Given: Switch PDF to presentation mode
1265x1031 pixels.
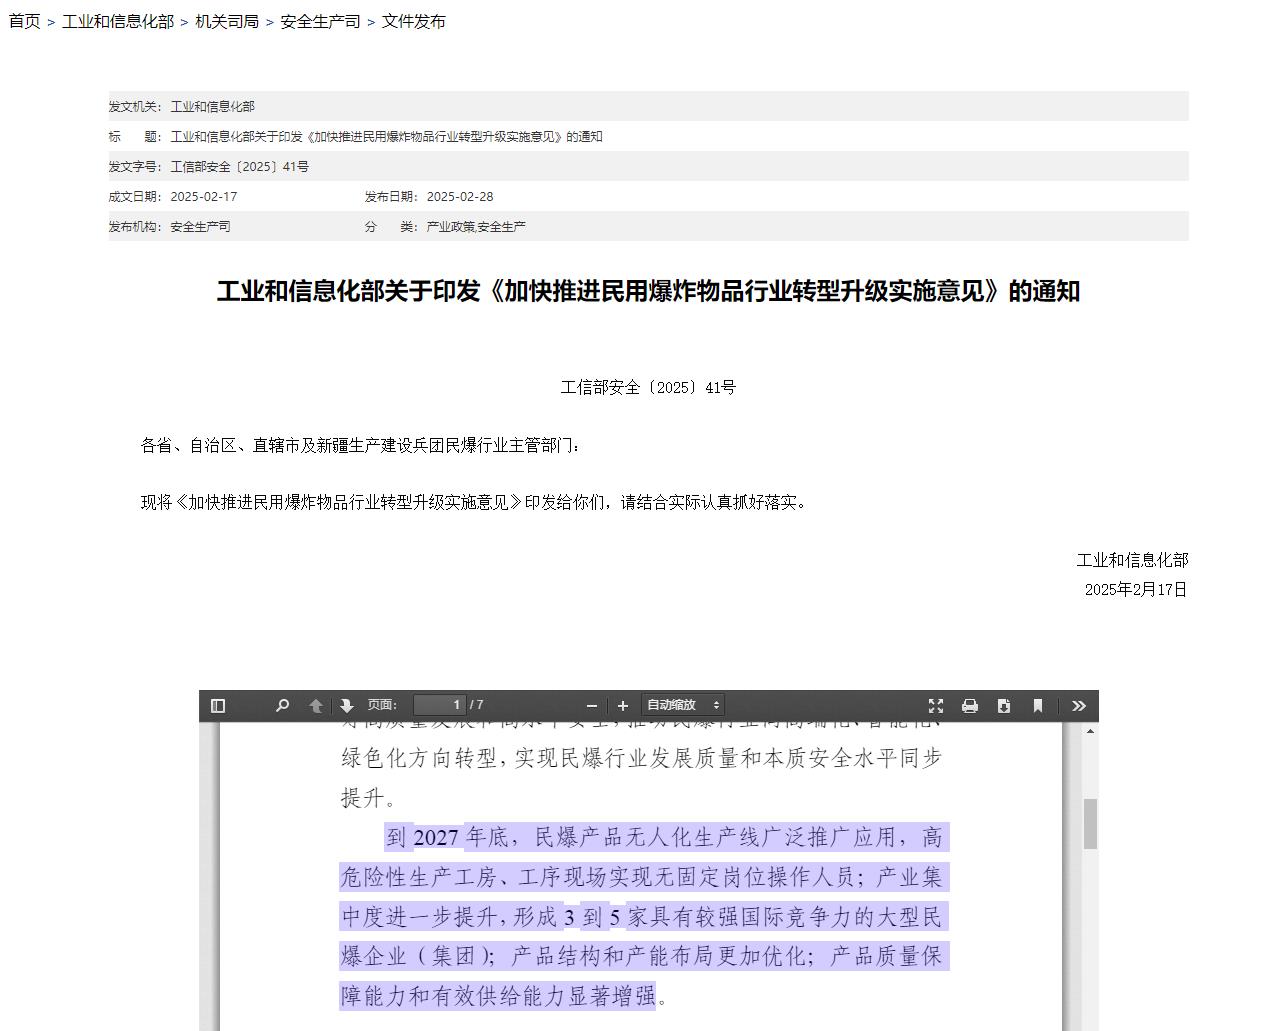Looking at the screenshot, I should coord(936,706).
